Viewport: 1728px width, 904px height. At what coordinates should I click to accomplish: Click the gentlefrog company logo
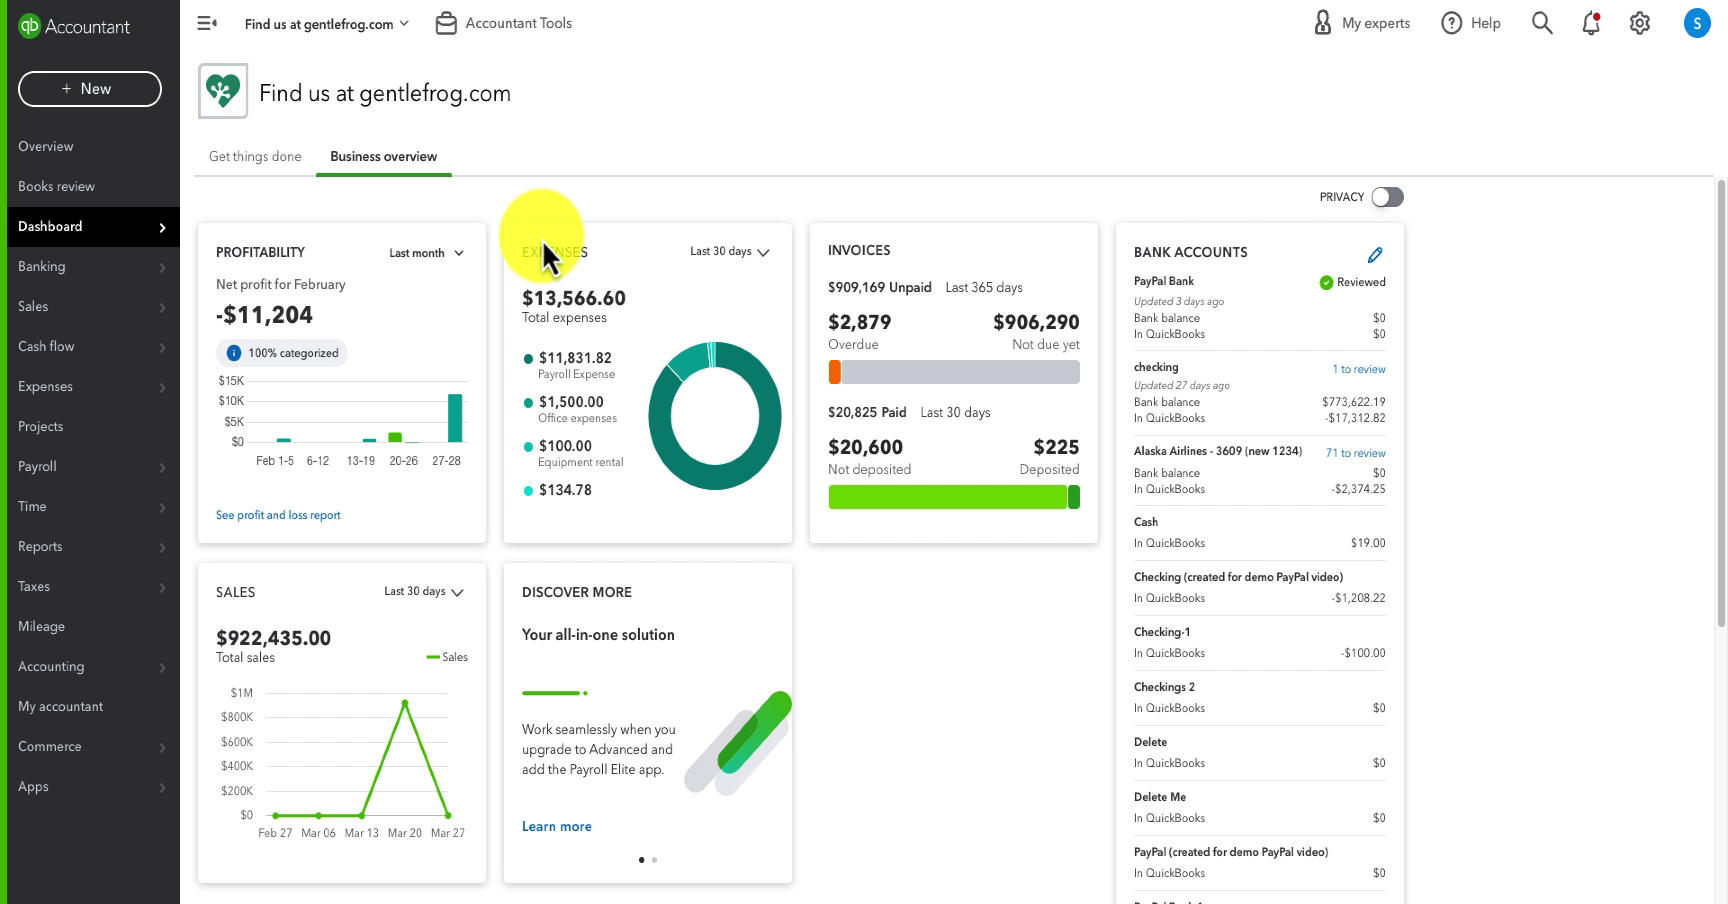point(223,91)
